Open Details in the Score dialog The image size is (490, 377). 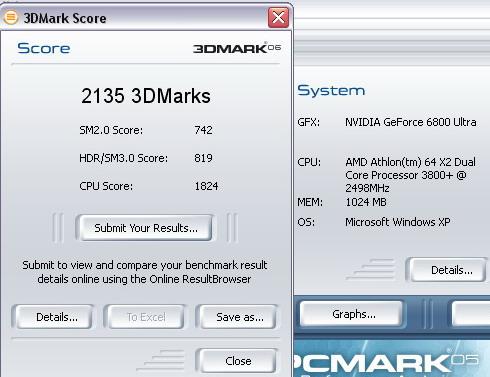pyautogui.click(x=54, y=317)
